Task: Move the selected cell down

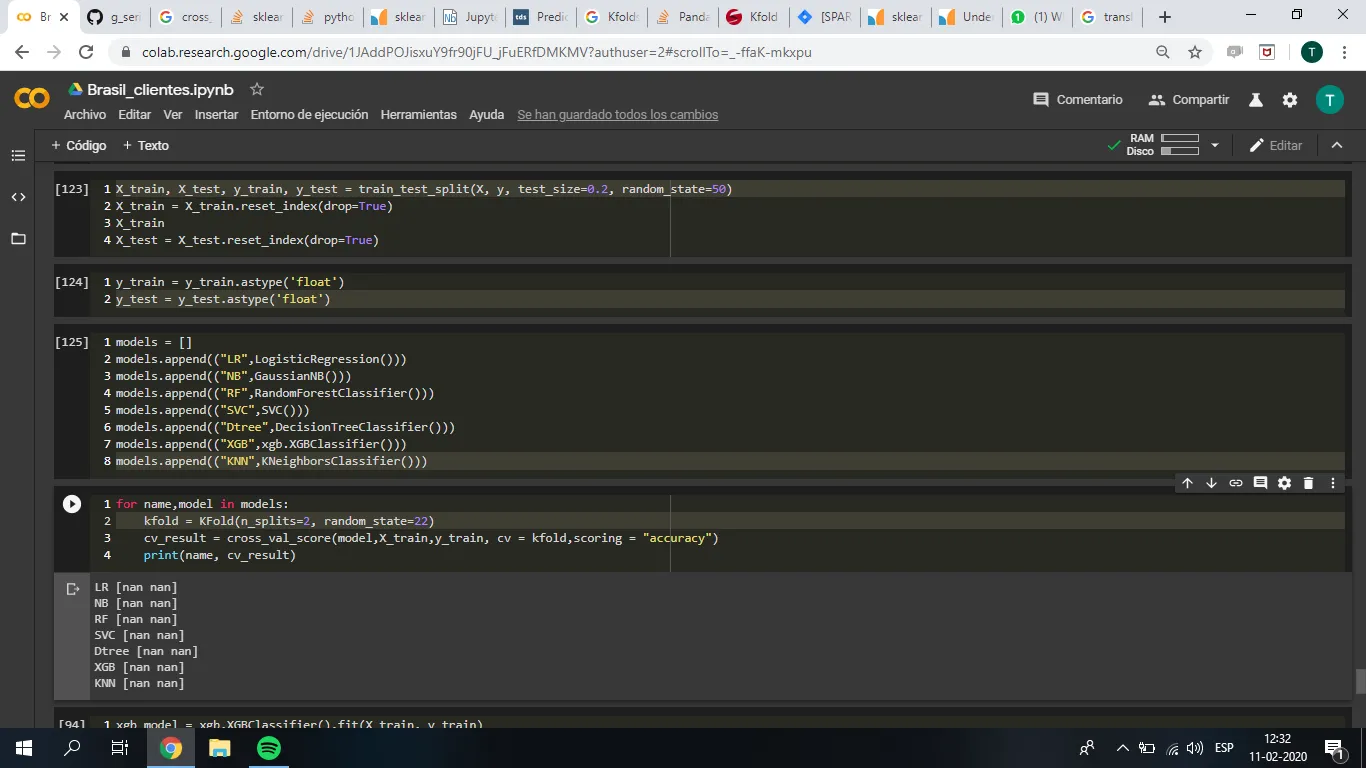Action: [1212, 483]
